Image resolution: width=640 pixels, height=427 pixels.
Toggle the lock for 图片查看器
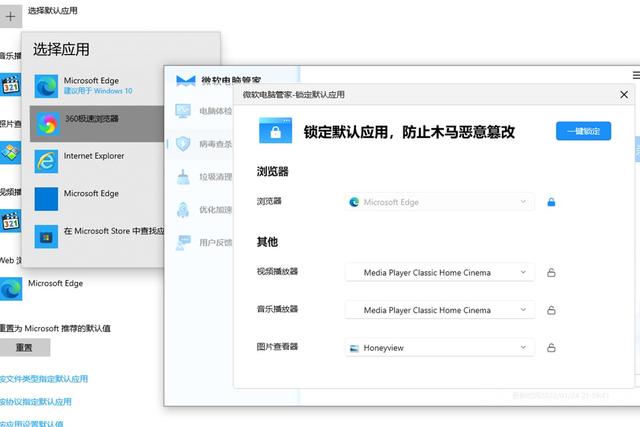(x=551, y=348)
